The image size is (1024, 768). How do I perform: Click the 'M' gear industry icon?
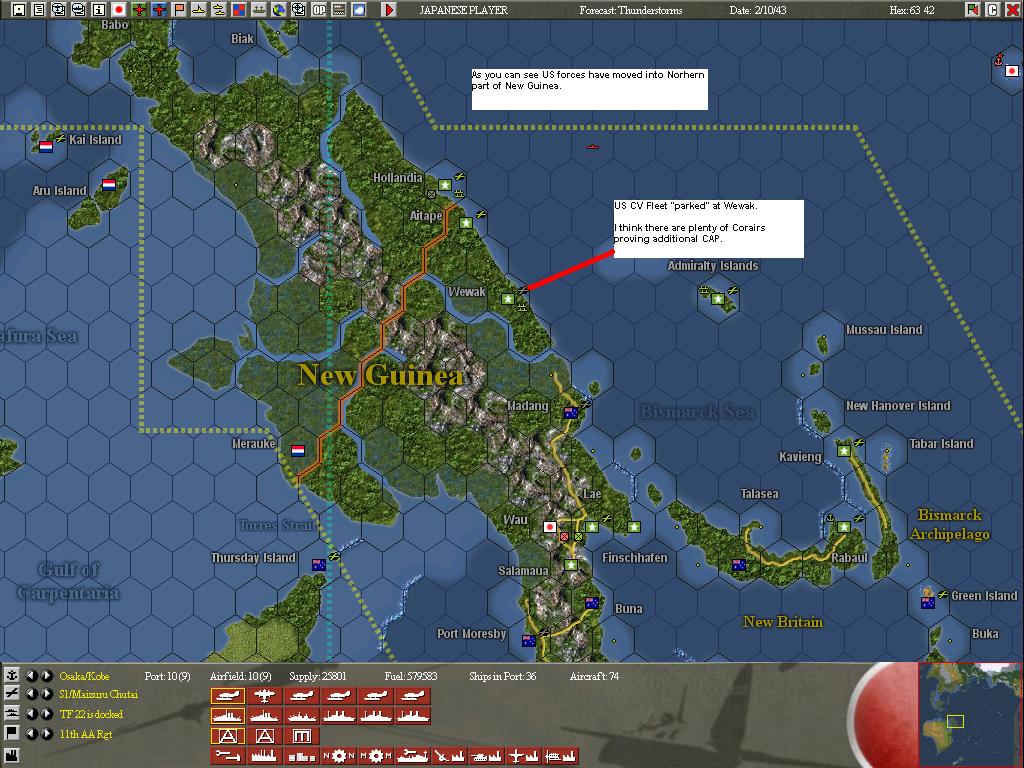[x=376, y=756]
